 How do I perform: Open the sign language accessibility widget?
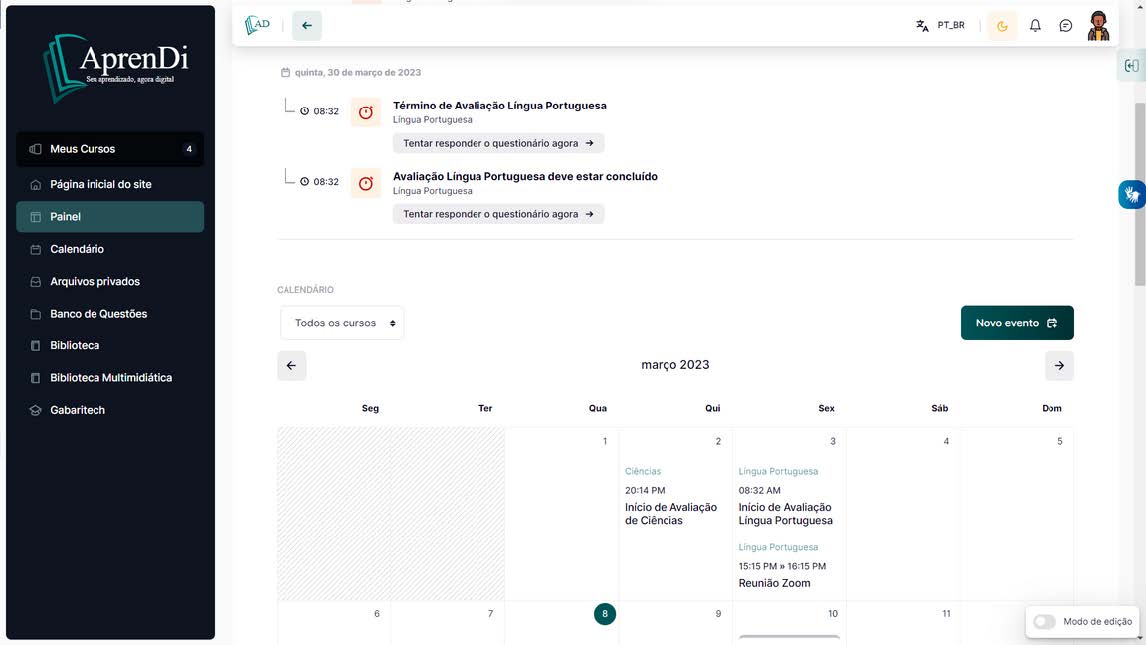(1131, 195)
